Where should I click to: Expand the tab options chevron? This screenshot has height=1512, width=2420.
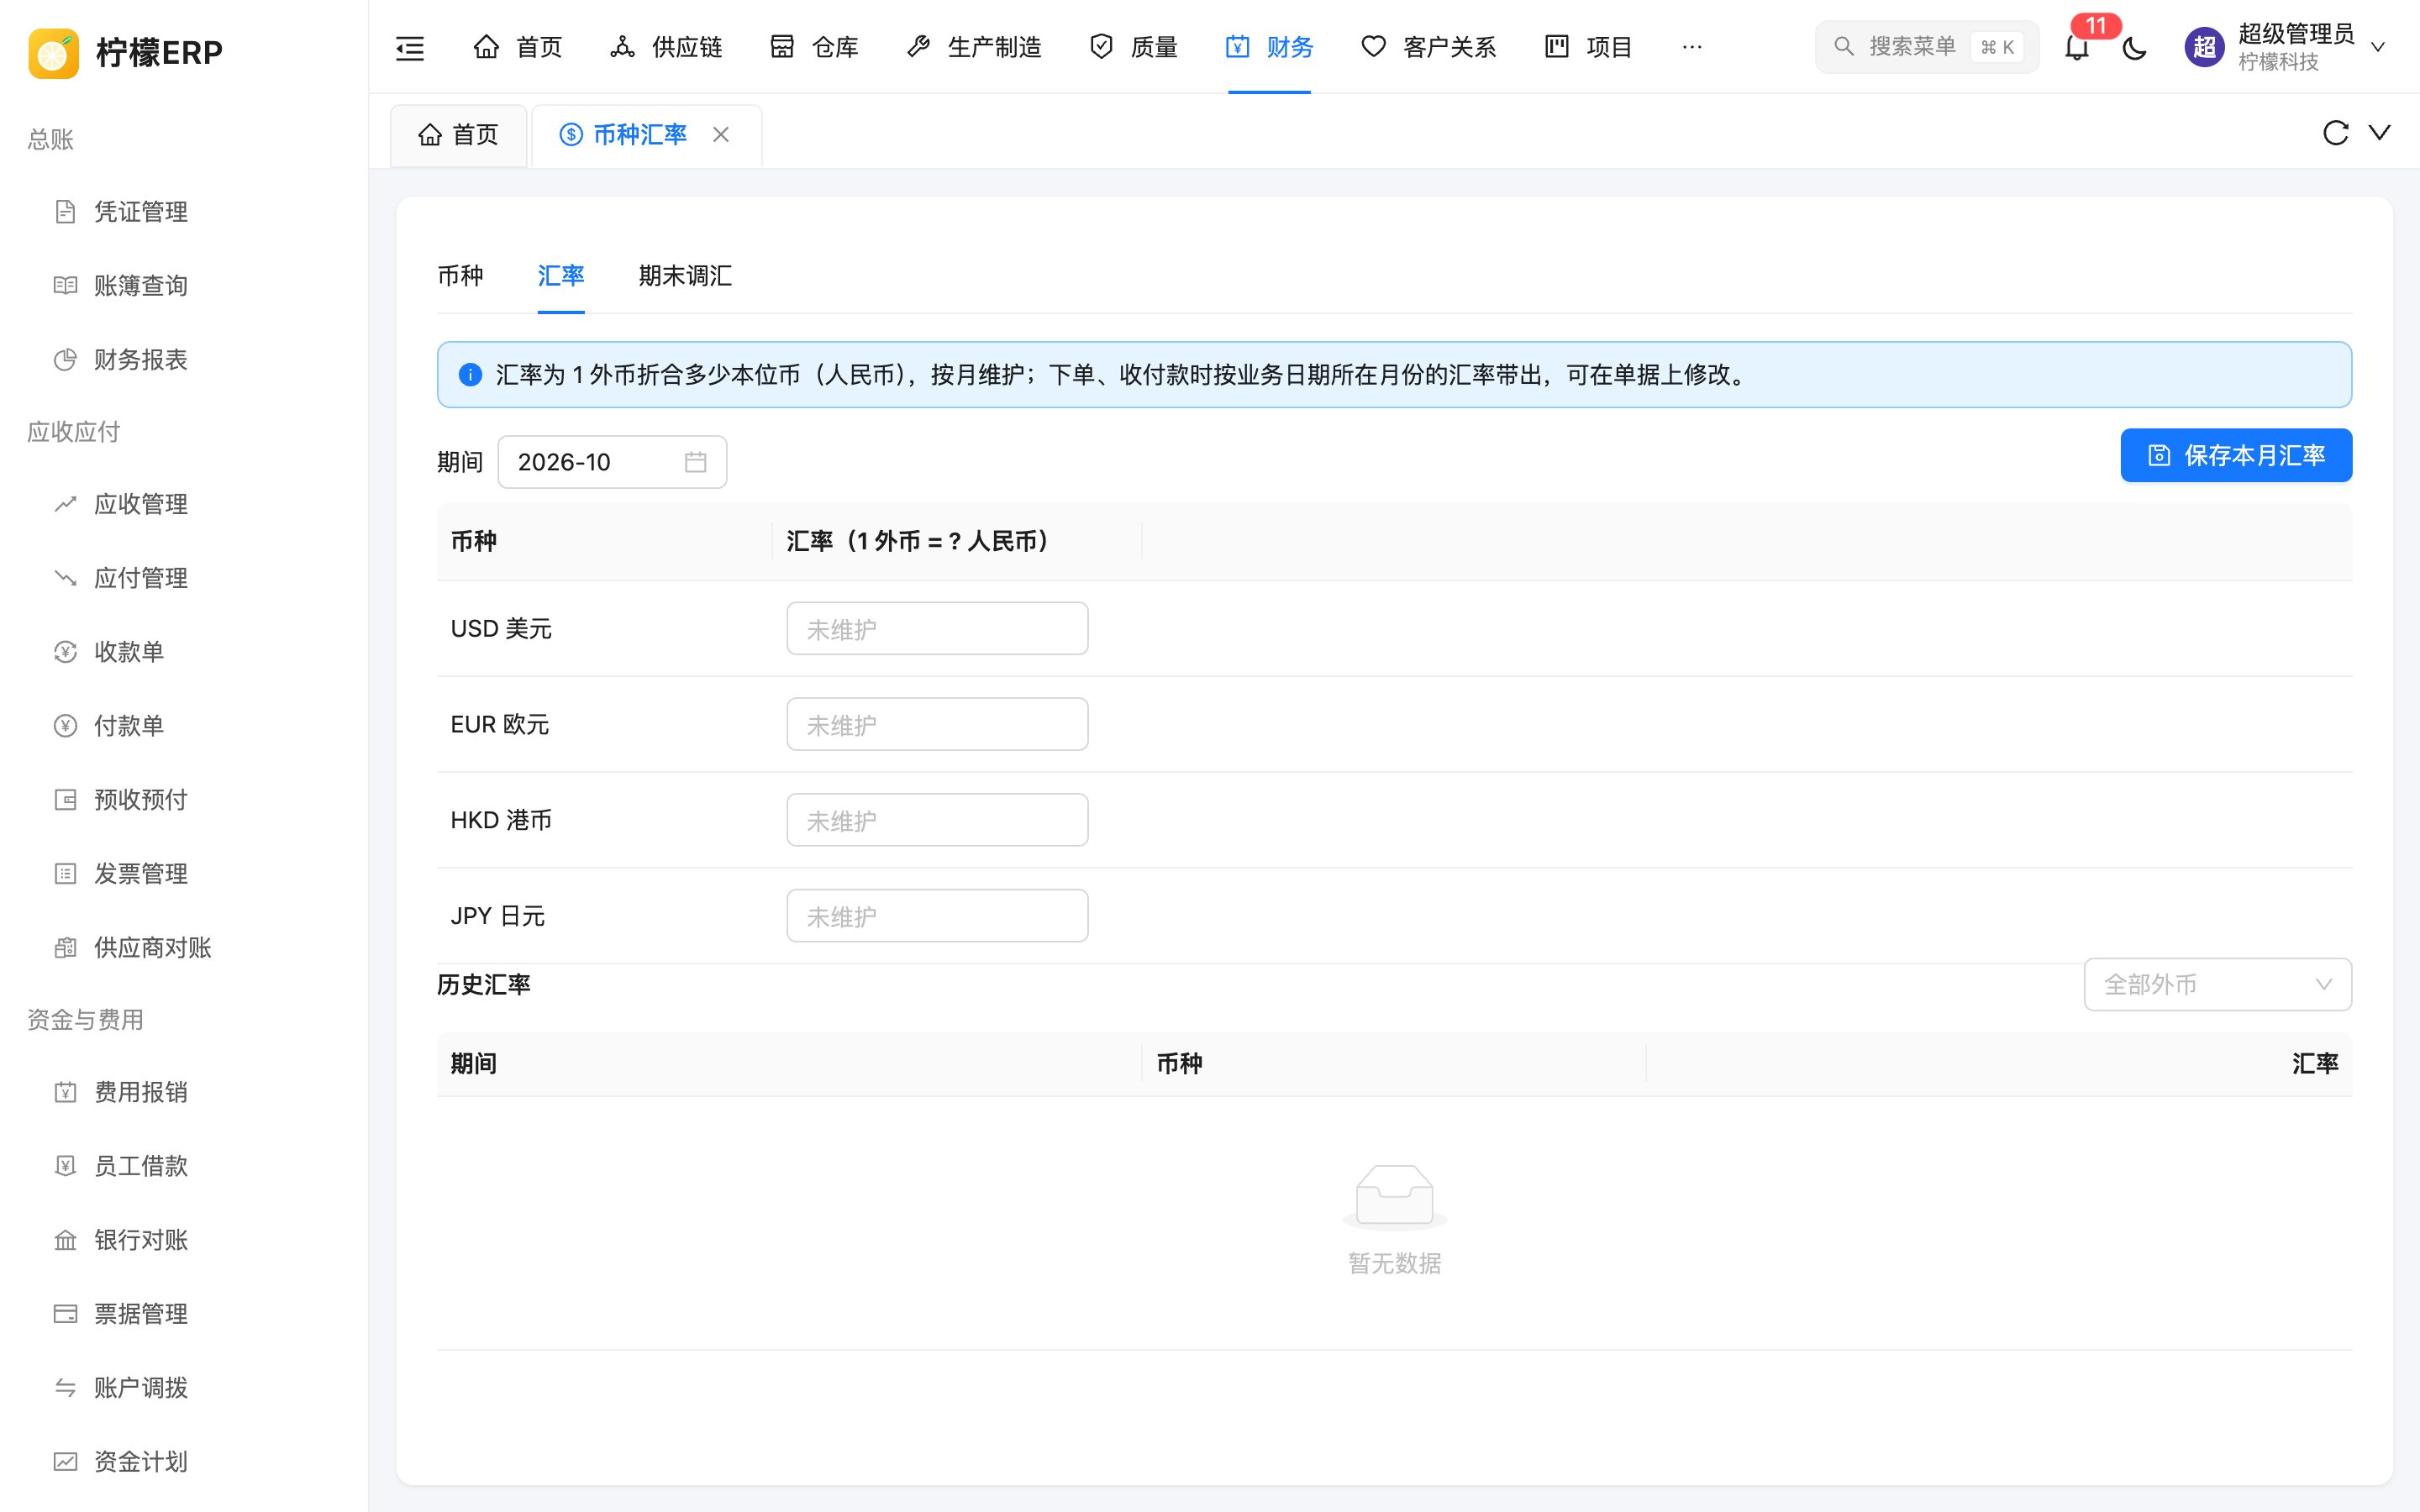click(x=2379, y=133)
